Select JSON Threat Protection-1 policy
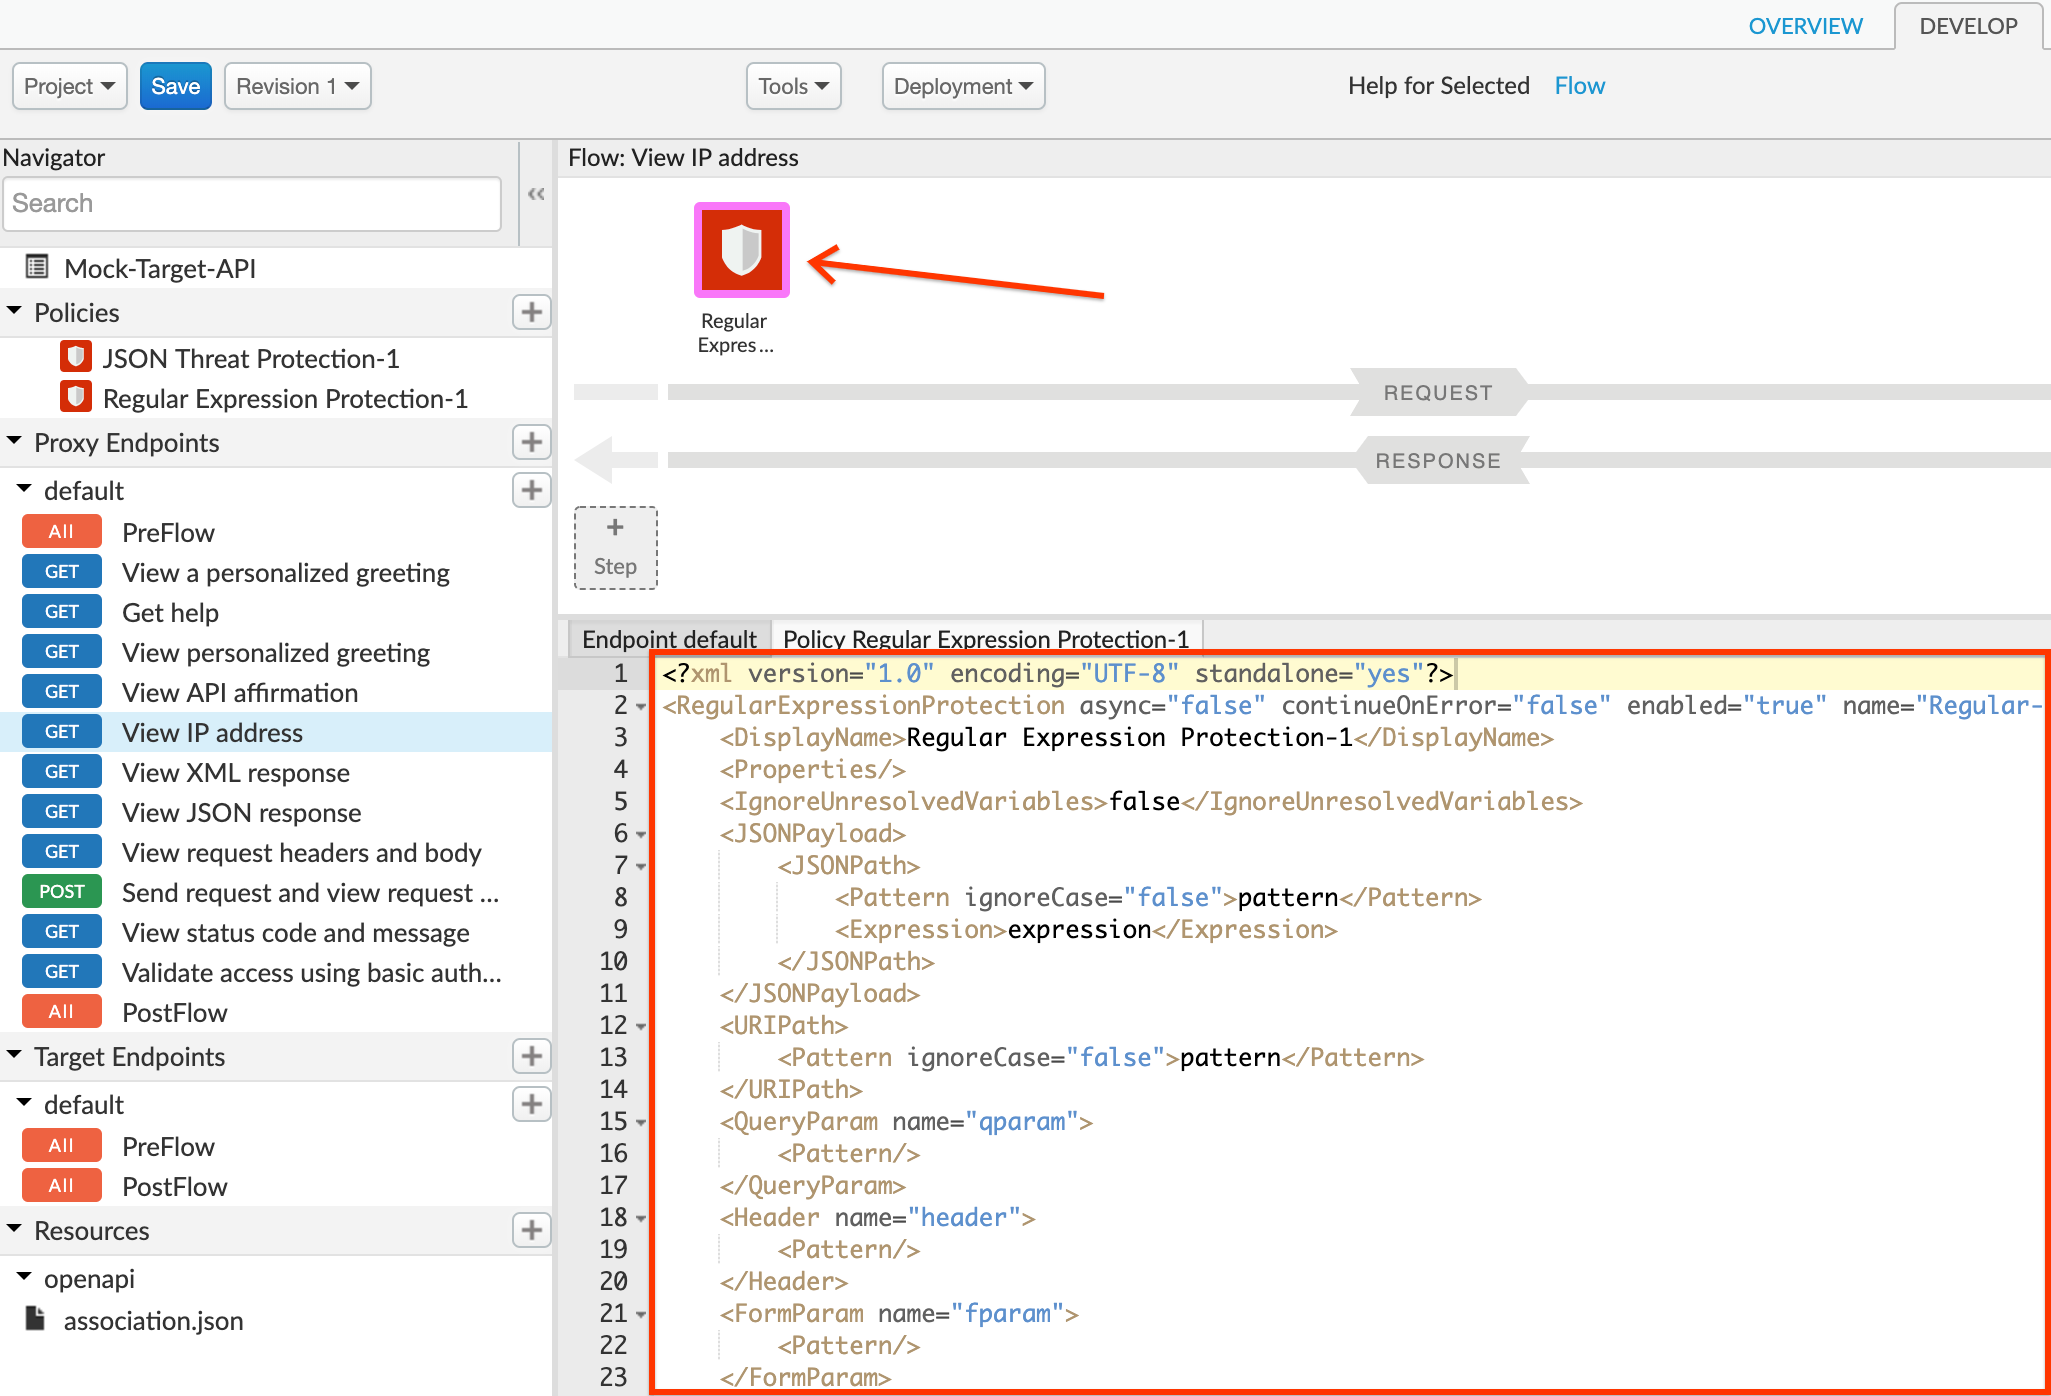Viewport: 2051px width, 1396px height. pos(250,358)
